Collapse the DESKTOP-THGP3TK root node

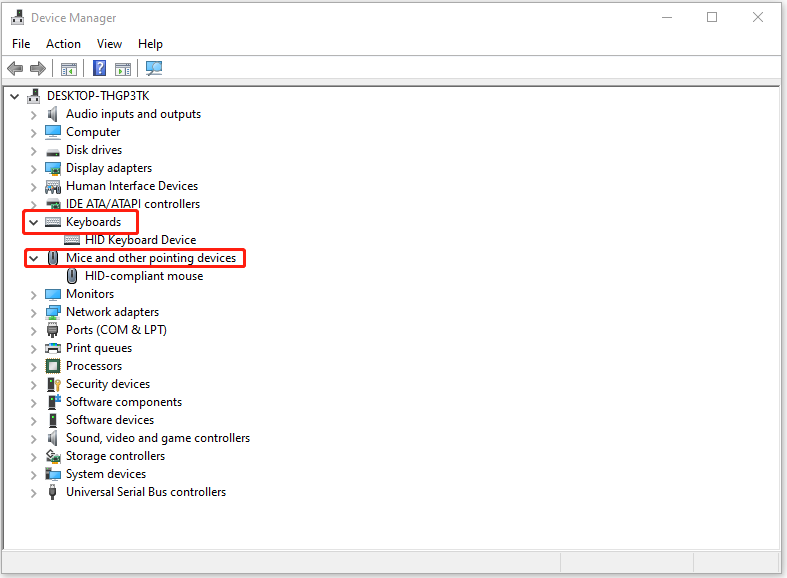pyautogui.click(x=14, y=96)
